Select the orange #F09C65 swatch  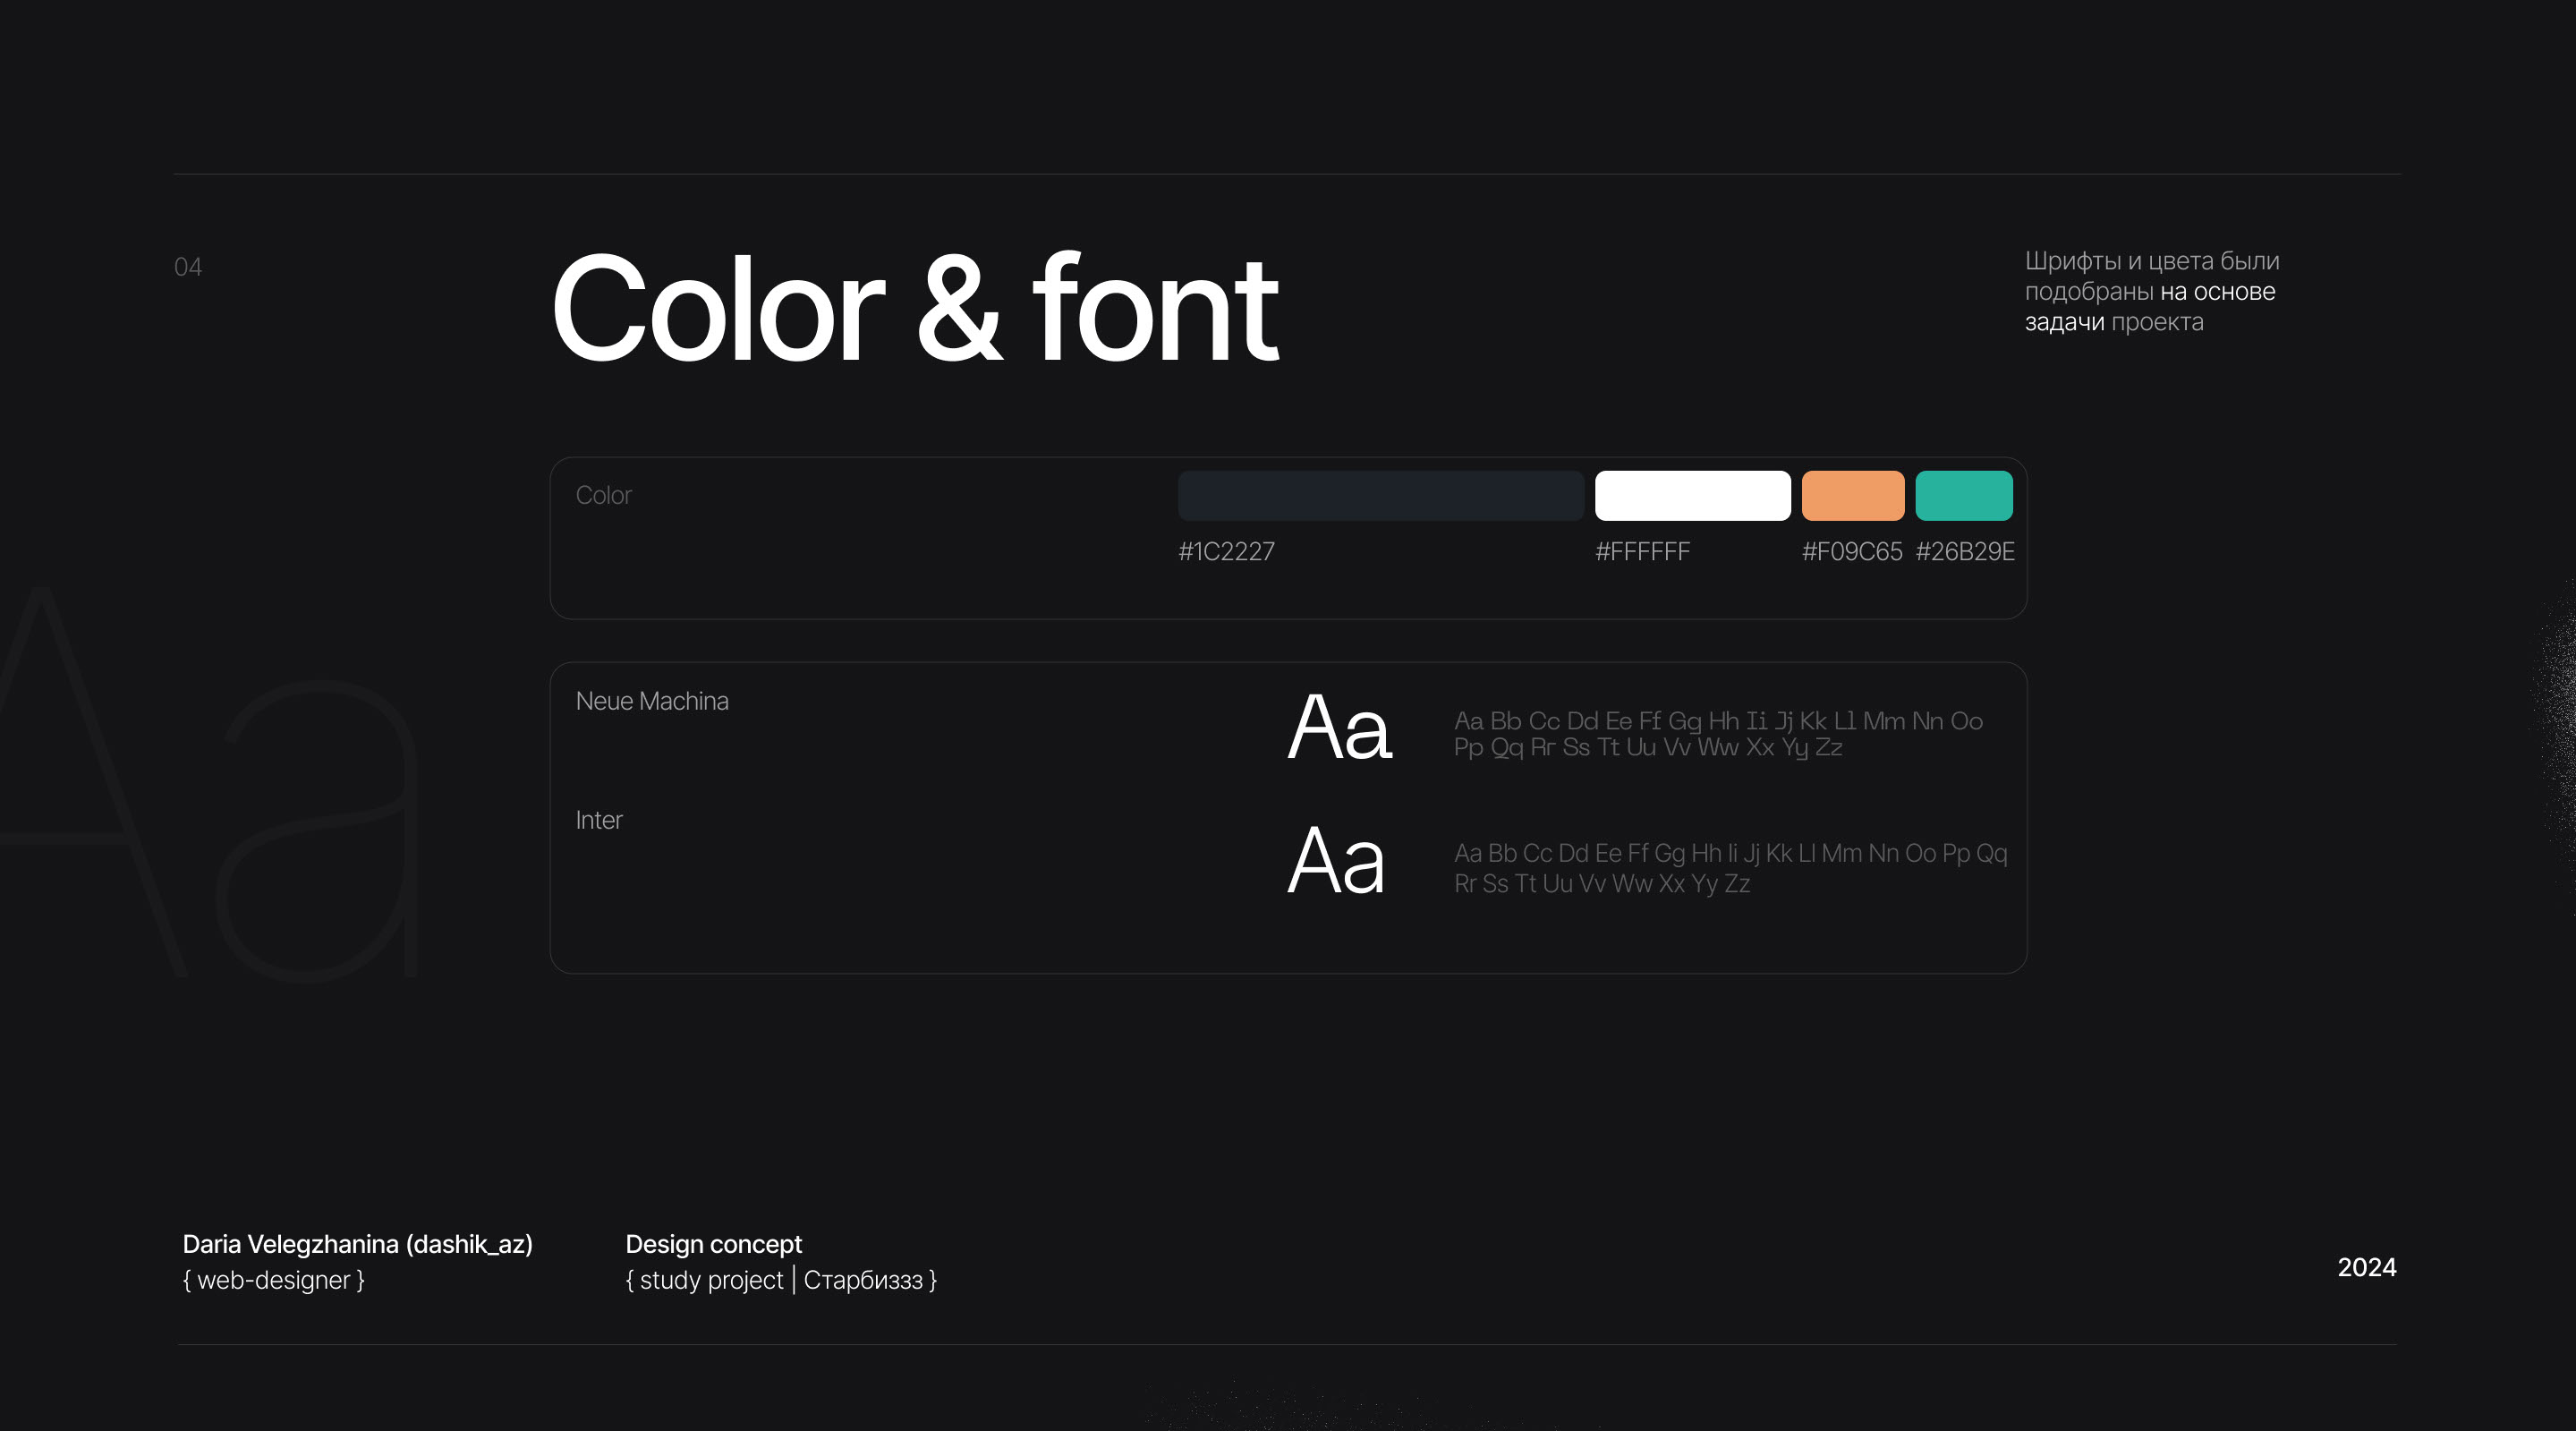pyautogui.click(x=1852, y=496)
